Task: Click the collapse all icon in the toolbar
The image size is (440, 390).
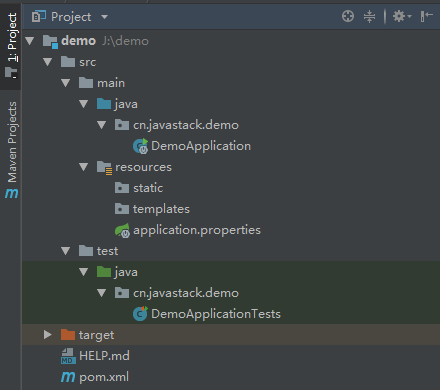Action: [369, 16]
